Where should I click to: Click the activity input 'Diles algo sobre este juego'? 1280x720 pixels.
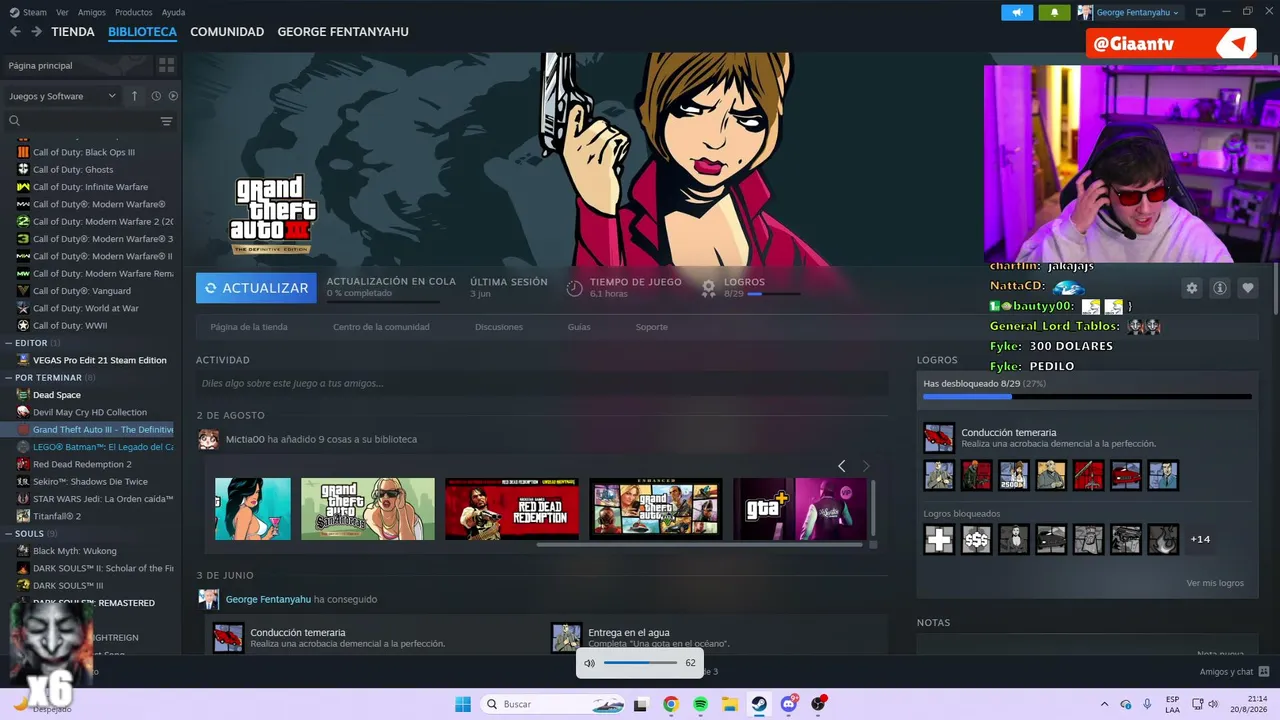coord(542,383)
